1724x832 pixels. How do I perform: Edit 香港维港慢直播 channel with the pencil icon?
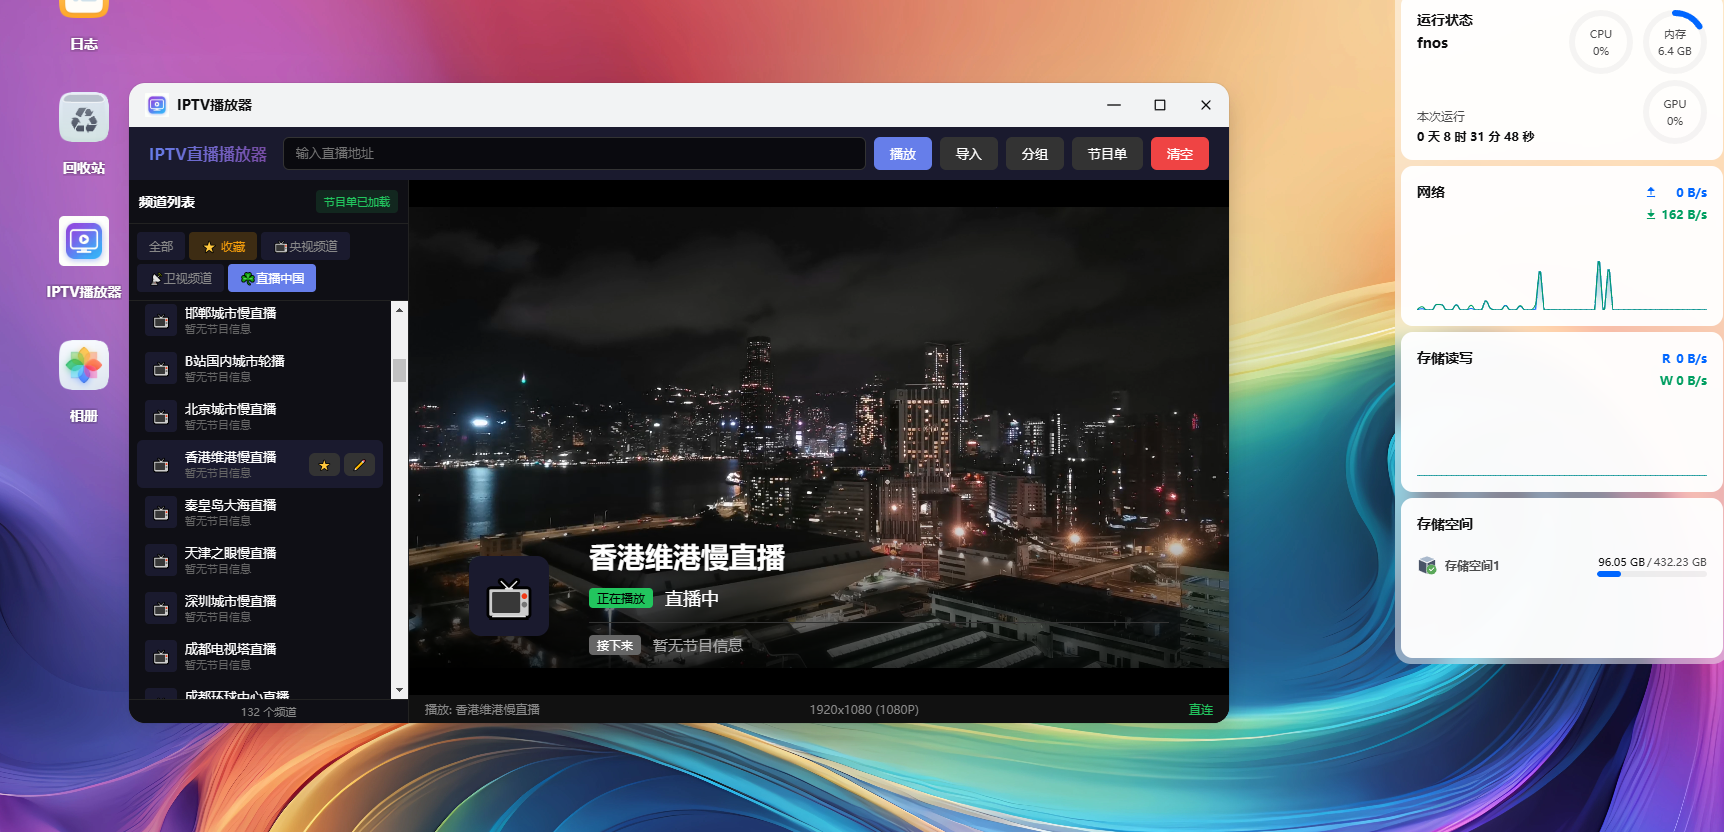[x=359, y=465]
